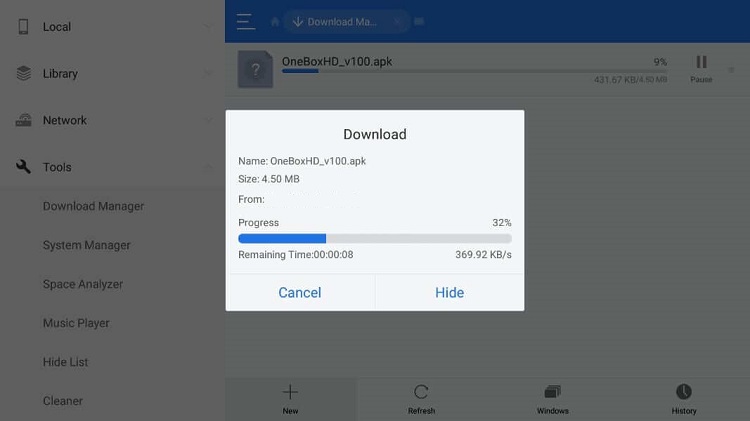Expand the Local section chevron

[208, 27]
